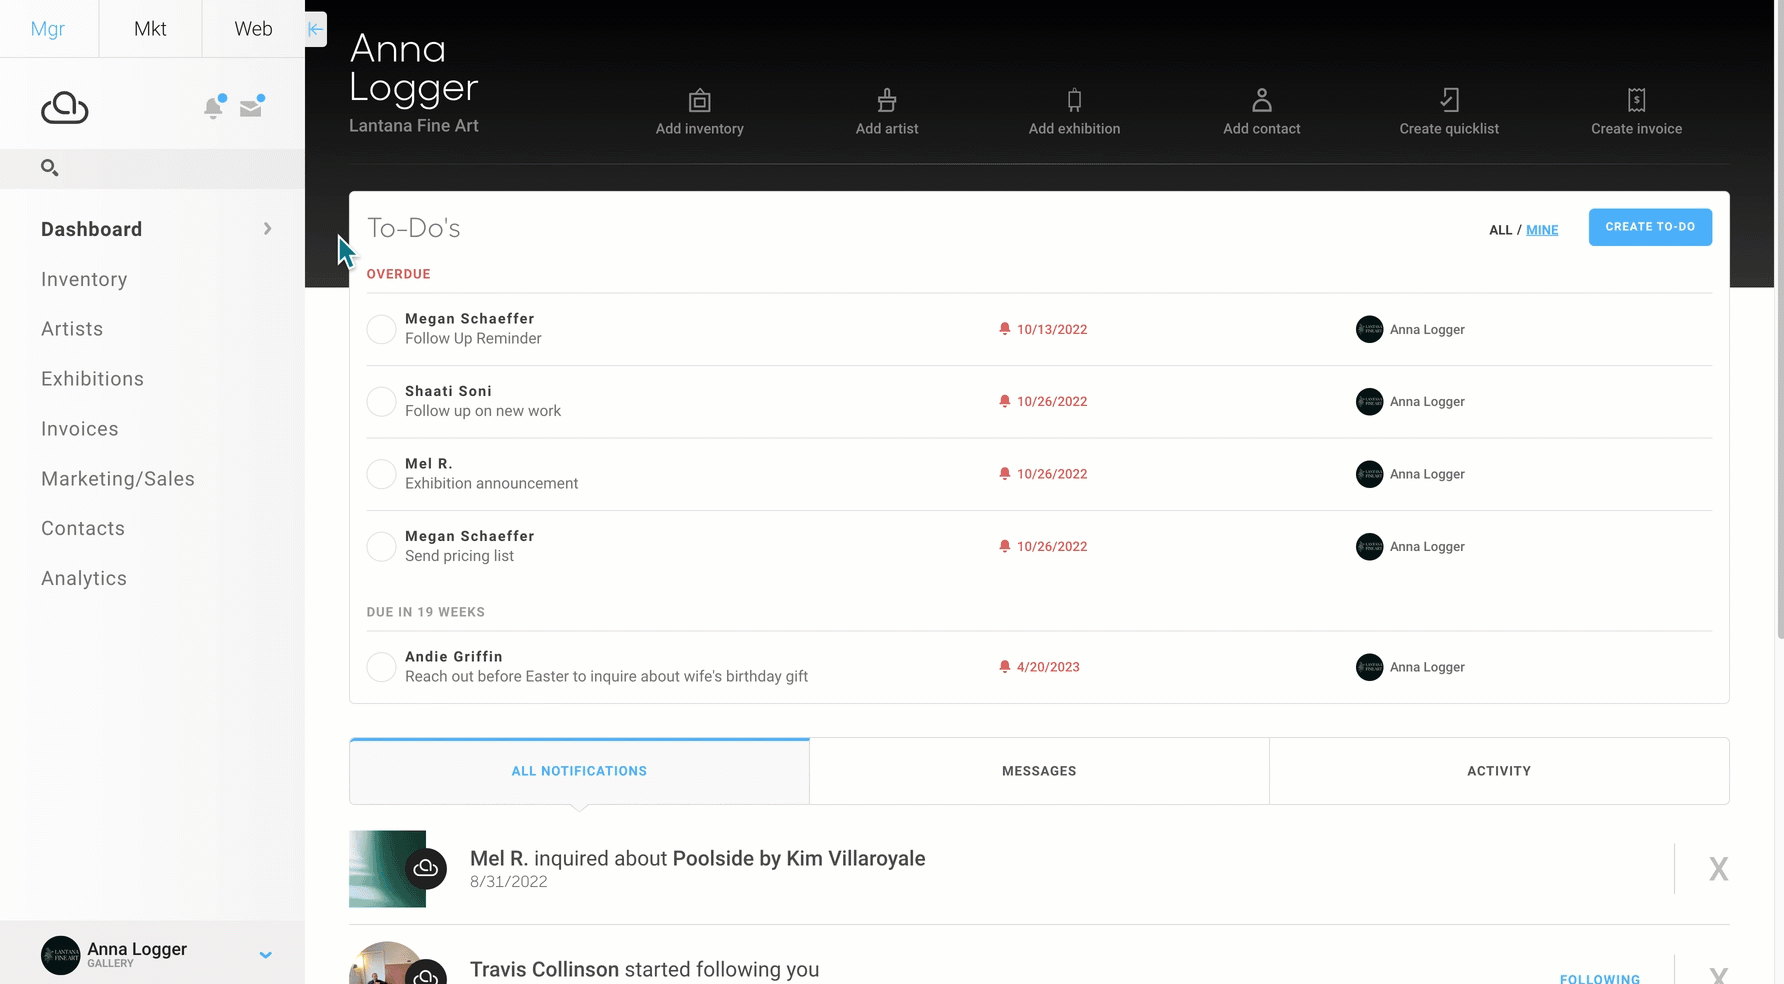
Task: Mark Andie Griffin to-do complete
Action: point(381,667)
